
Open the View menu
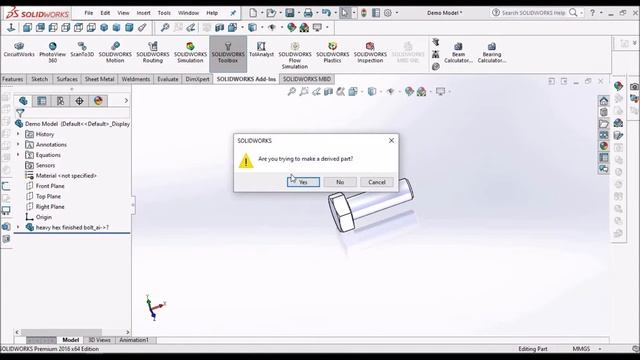click(123, 13)
